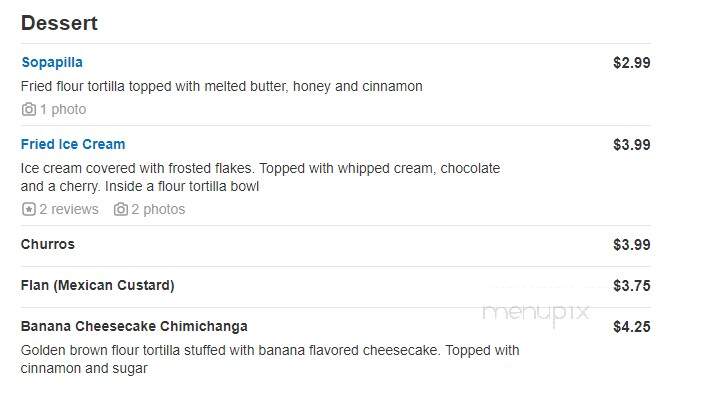715x395 pixels.
Task: Open the Fried Ice Cream link
Action: (x=73, y=144)
